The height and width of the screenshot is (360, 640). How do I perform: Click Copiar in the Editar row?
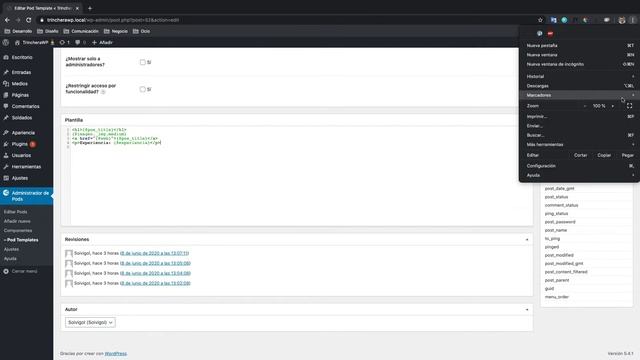click(x=604, y=155)
